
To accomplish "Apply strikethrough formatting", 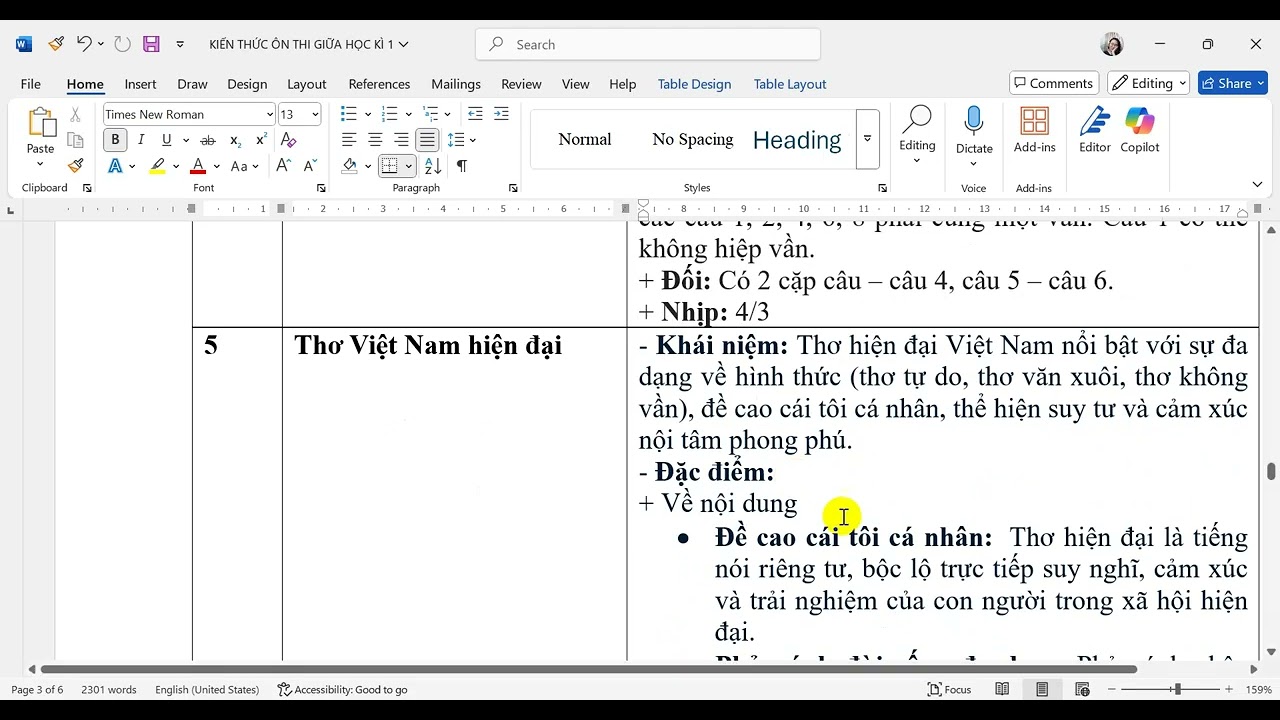I will pos(208,140).
